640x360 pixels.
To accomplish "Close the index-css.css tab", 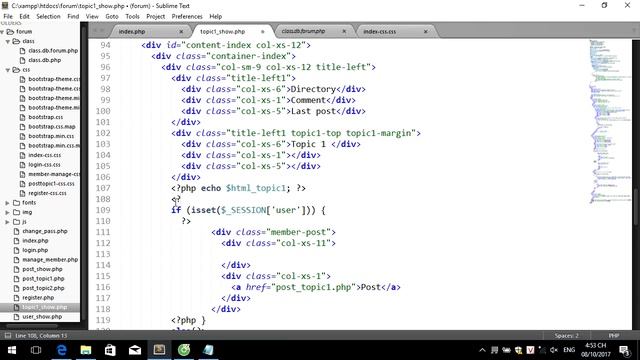I will click(x=426, y=31).
